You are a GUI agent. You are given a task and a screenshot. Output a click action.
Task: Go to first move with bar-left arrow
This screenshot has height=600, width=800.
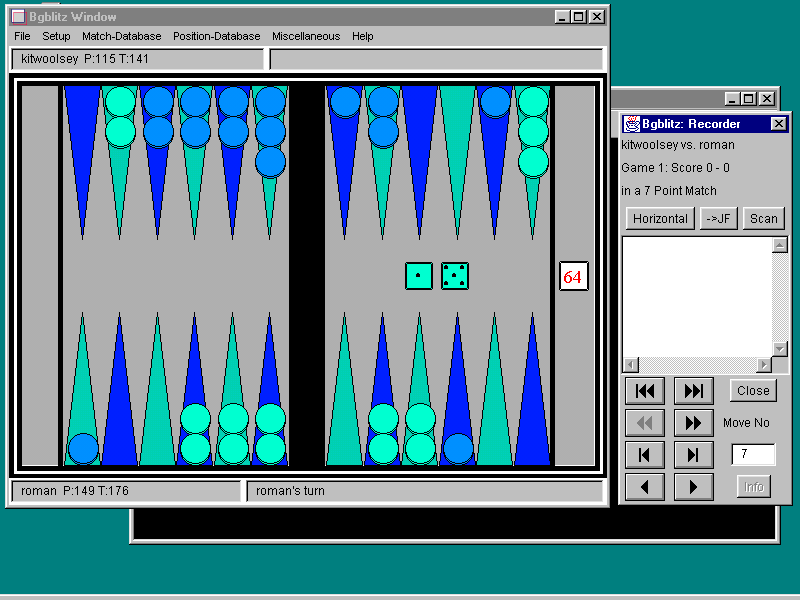pyautogui.click(x=645, y=455)
